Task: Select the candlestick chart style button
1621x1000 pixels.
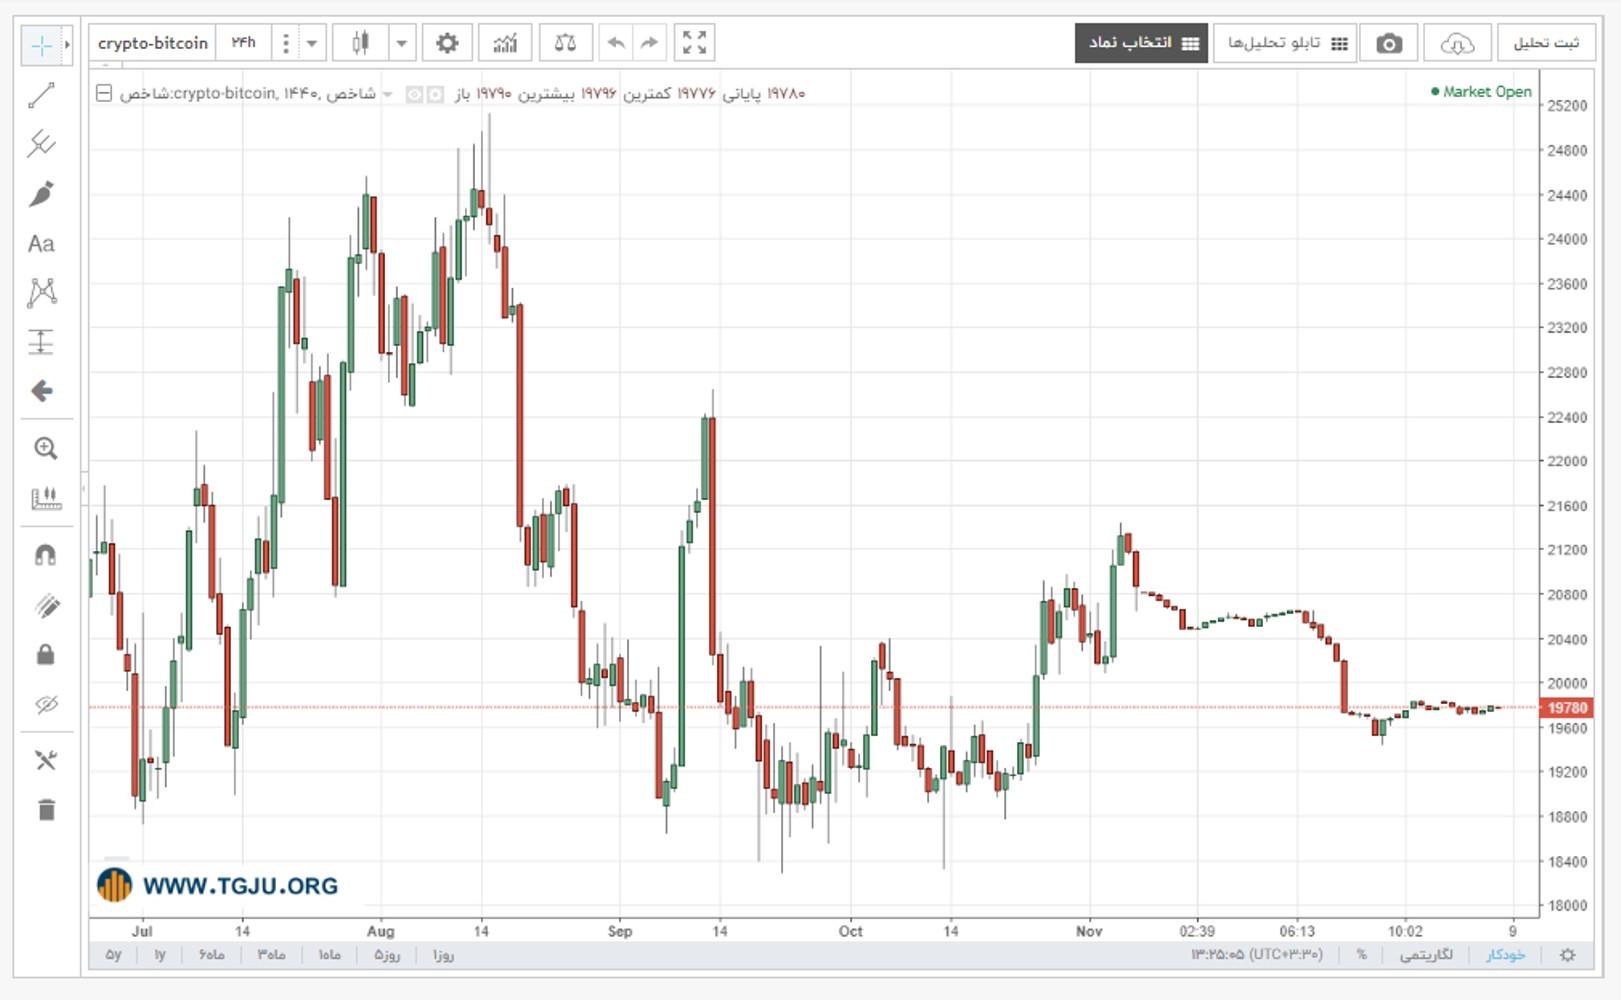Action: tap(360, 43)
